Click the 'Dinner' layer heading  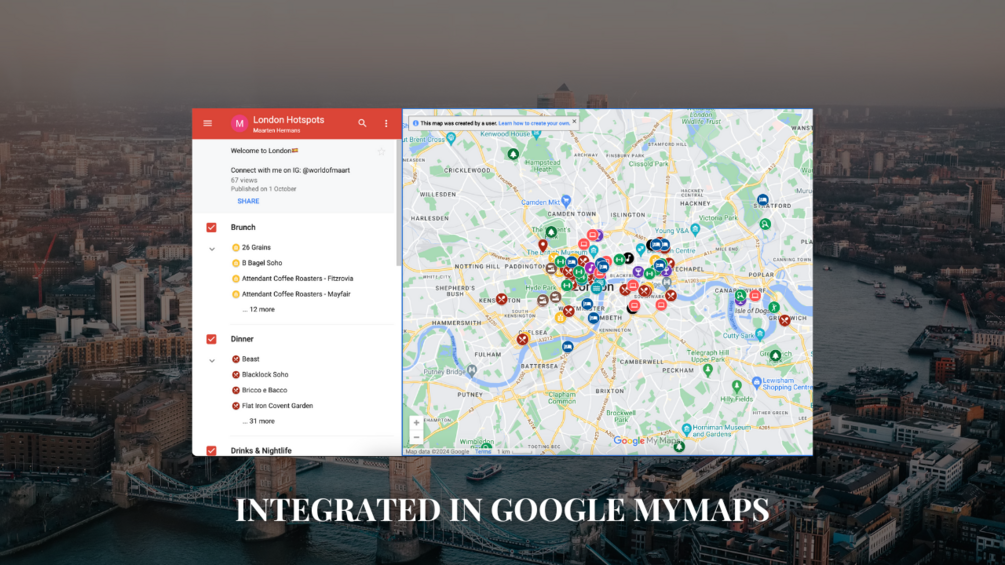click(x=242, y=339)
